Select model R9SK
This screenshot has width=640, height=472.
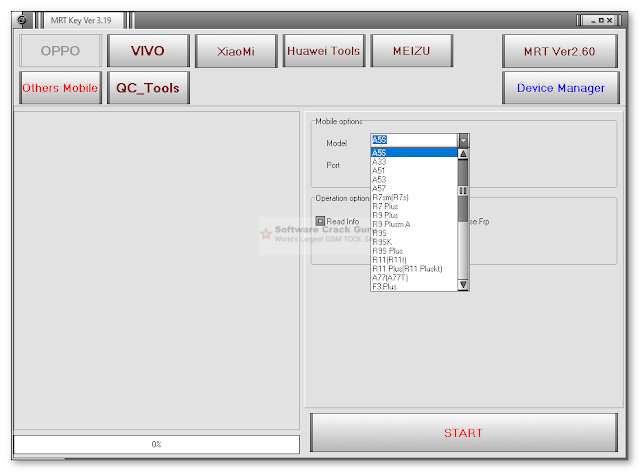click(414, 242)
